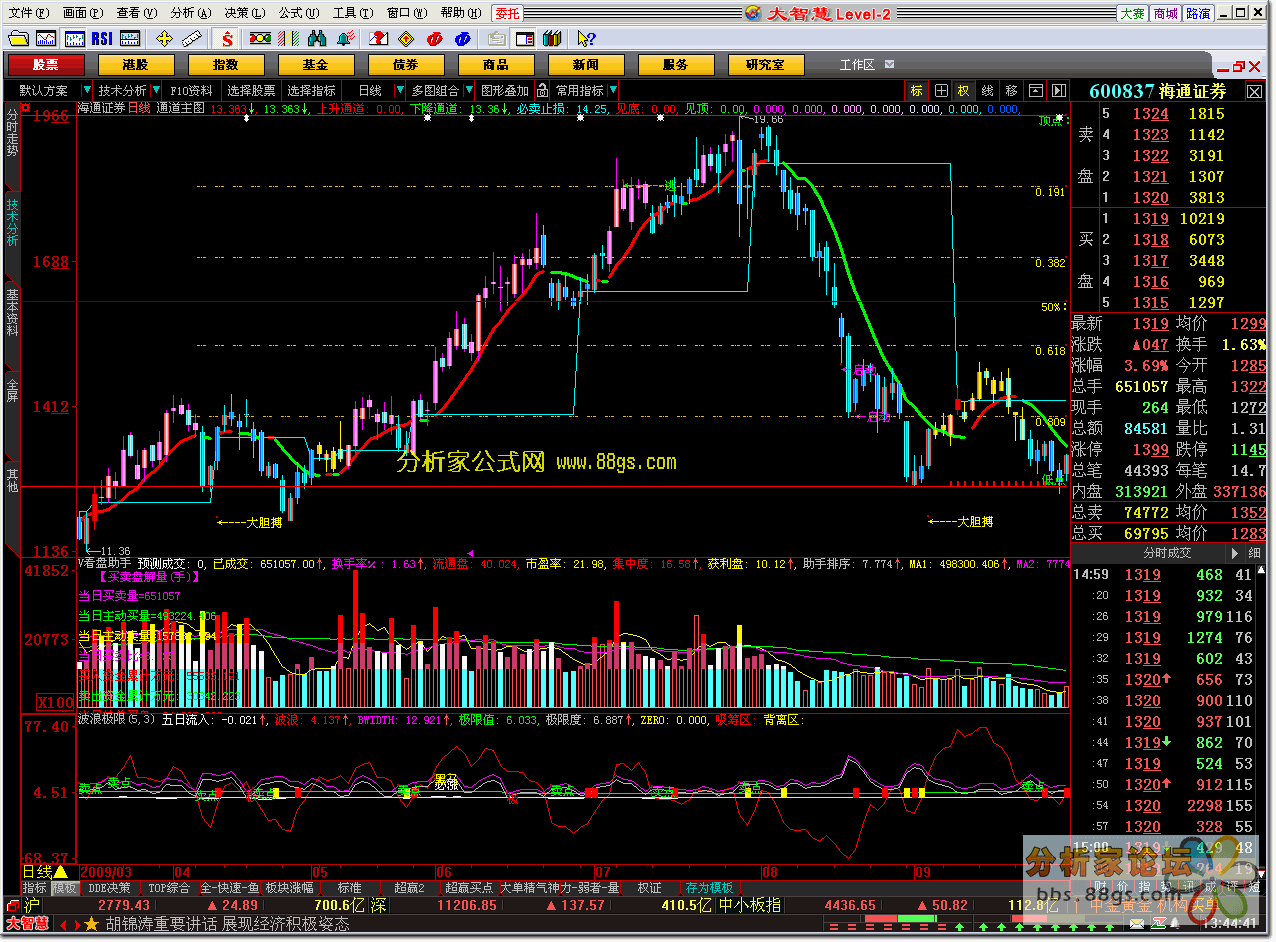Click the help cursor question mark icon

pos(586,39)
